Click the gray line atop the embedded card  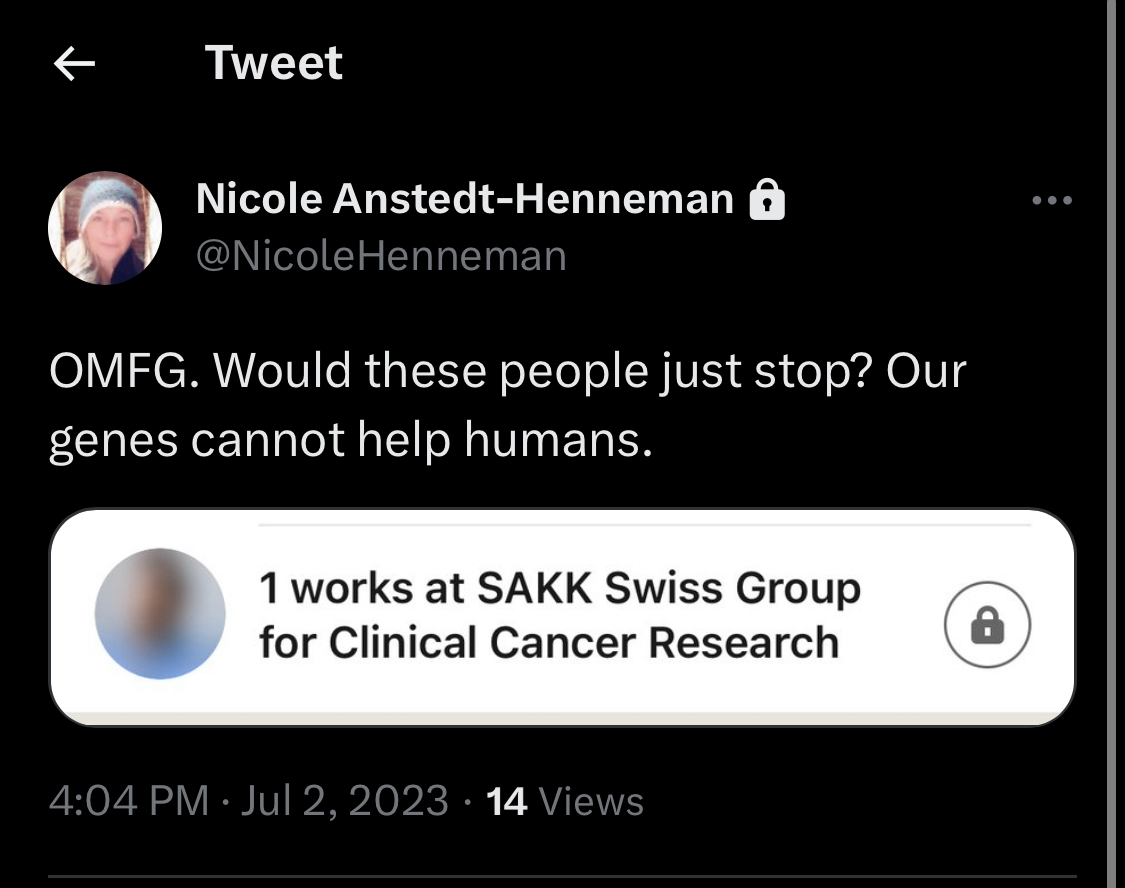tap(644, 524)
